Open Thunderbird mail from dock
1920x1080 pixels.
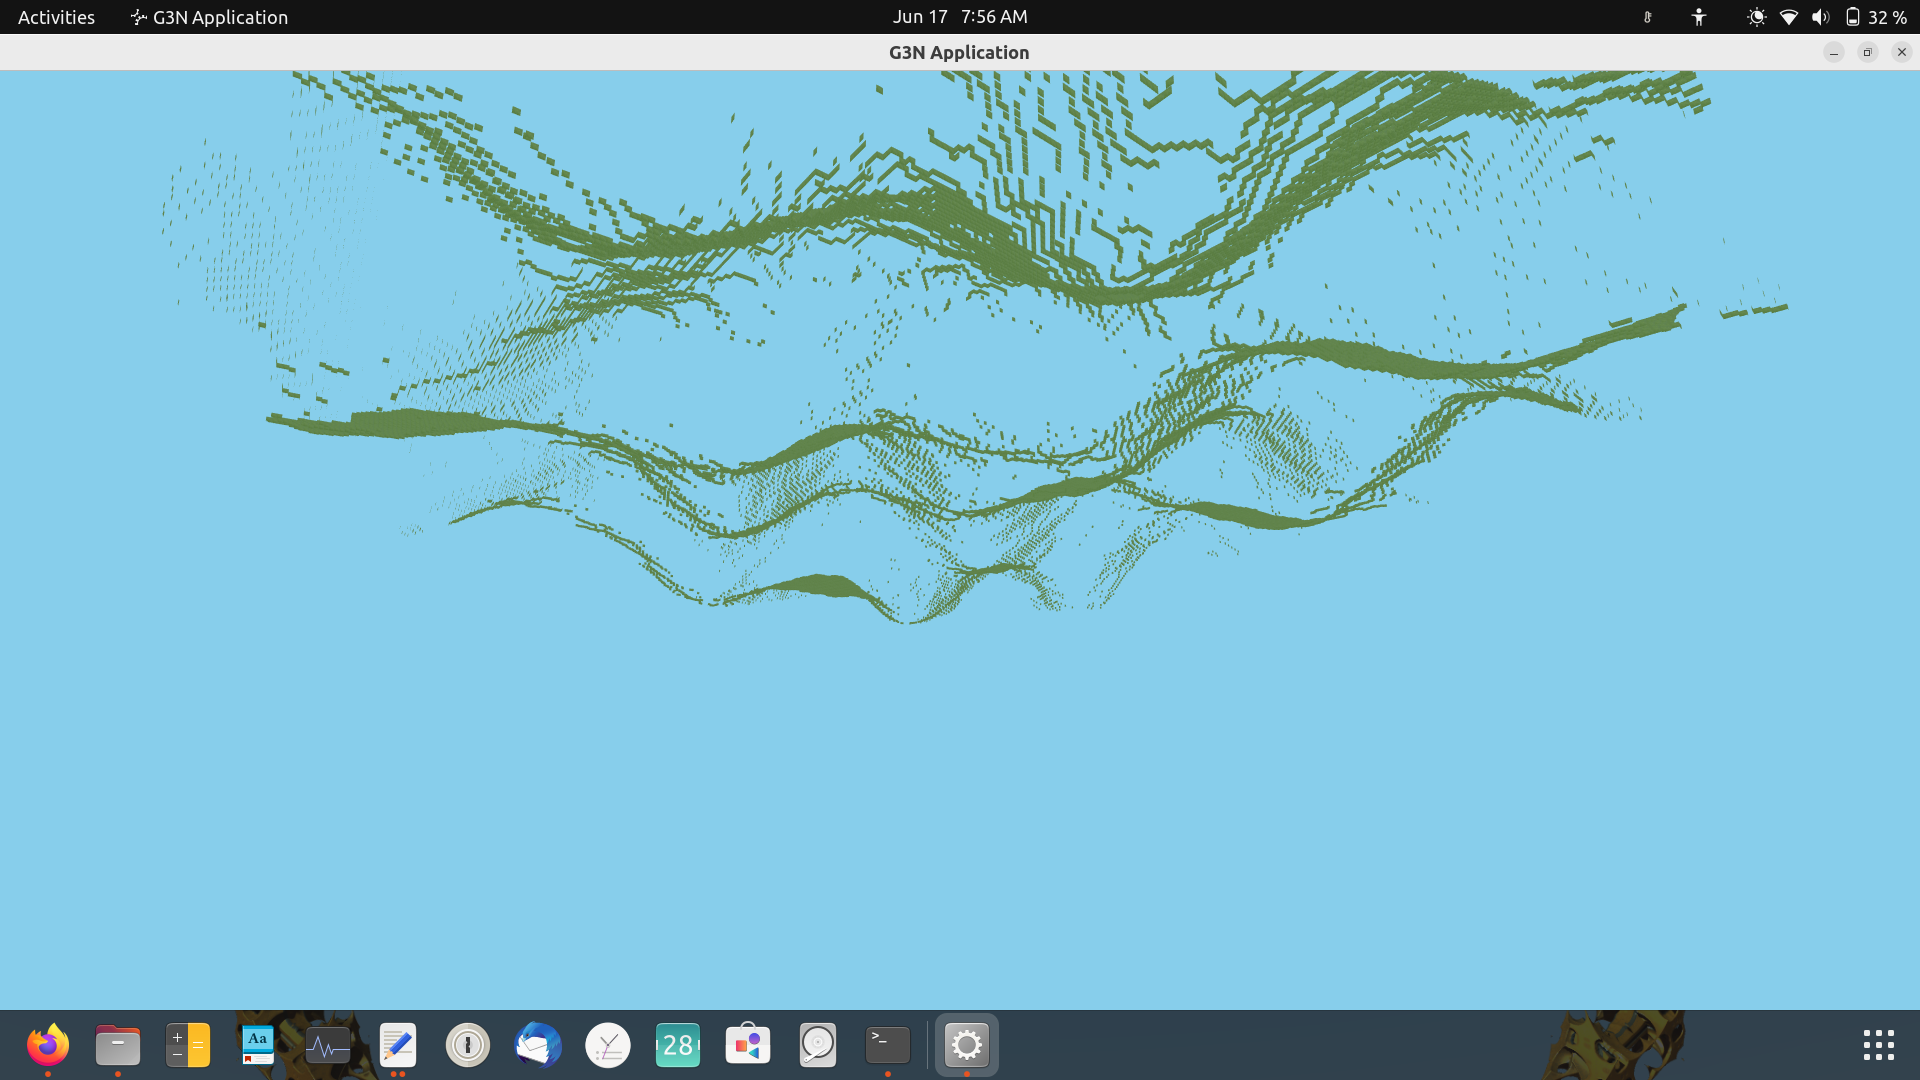pos(538,1045)
